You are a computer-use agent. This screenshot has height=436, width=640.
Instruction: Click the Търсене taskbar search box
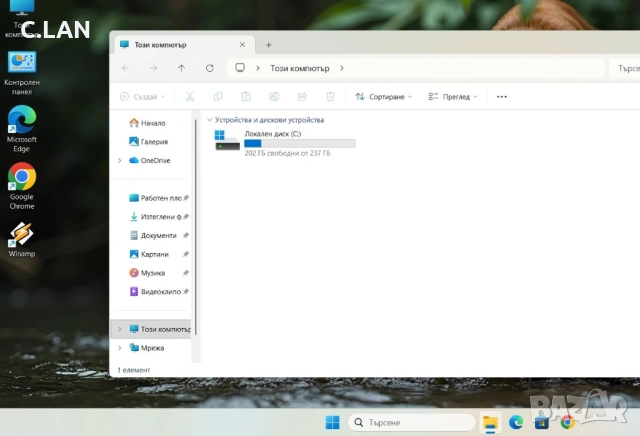[x=411, y=422]
